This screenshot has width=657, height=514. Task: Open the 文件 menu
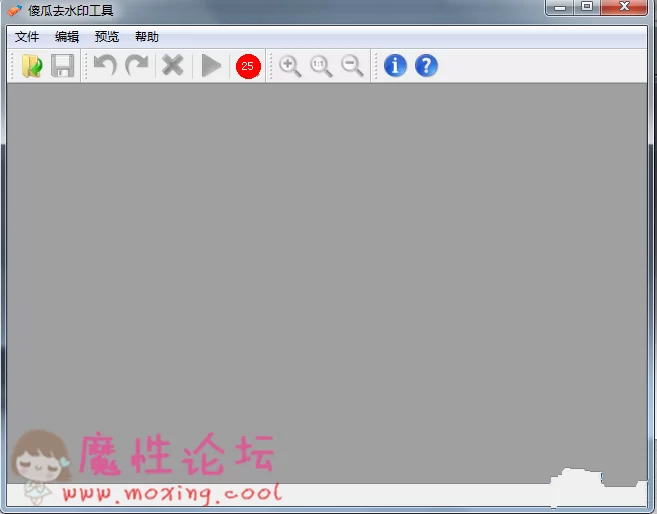[x=27, y=37]
